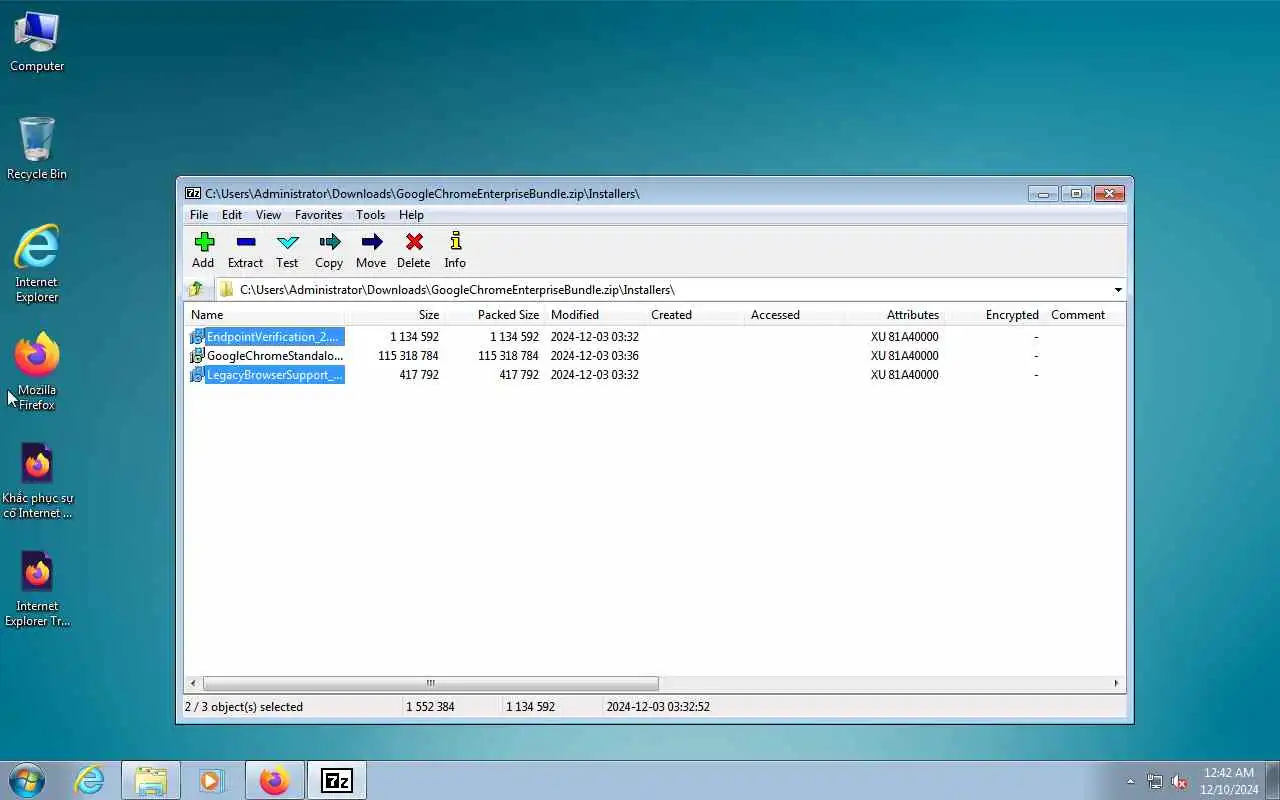Sort by Packed Size column header

(x=495, y=315)
